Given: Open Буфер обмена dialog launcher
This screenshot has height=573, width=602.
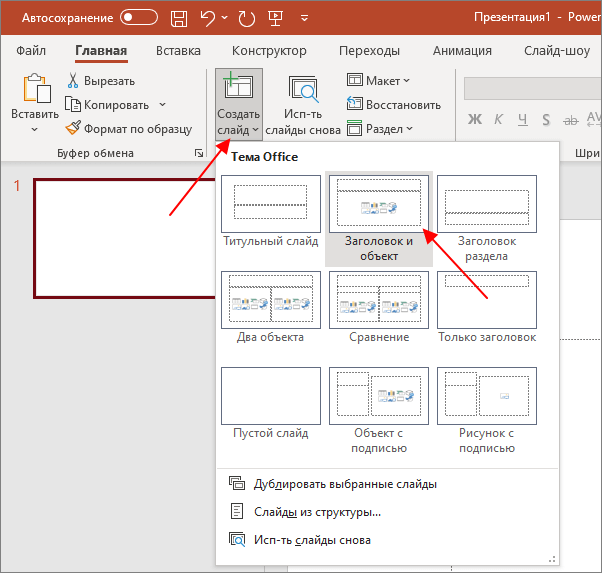Looking at the screenshot, I should point(199,153).
